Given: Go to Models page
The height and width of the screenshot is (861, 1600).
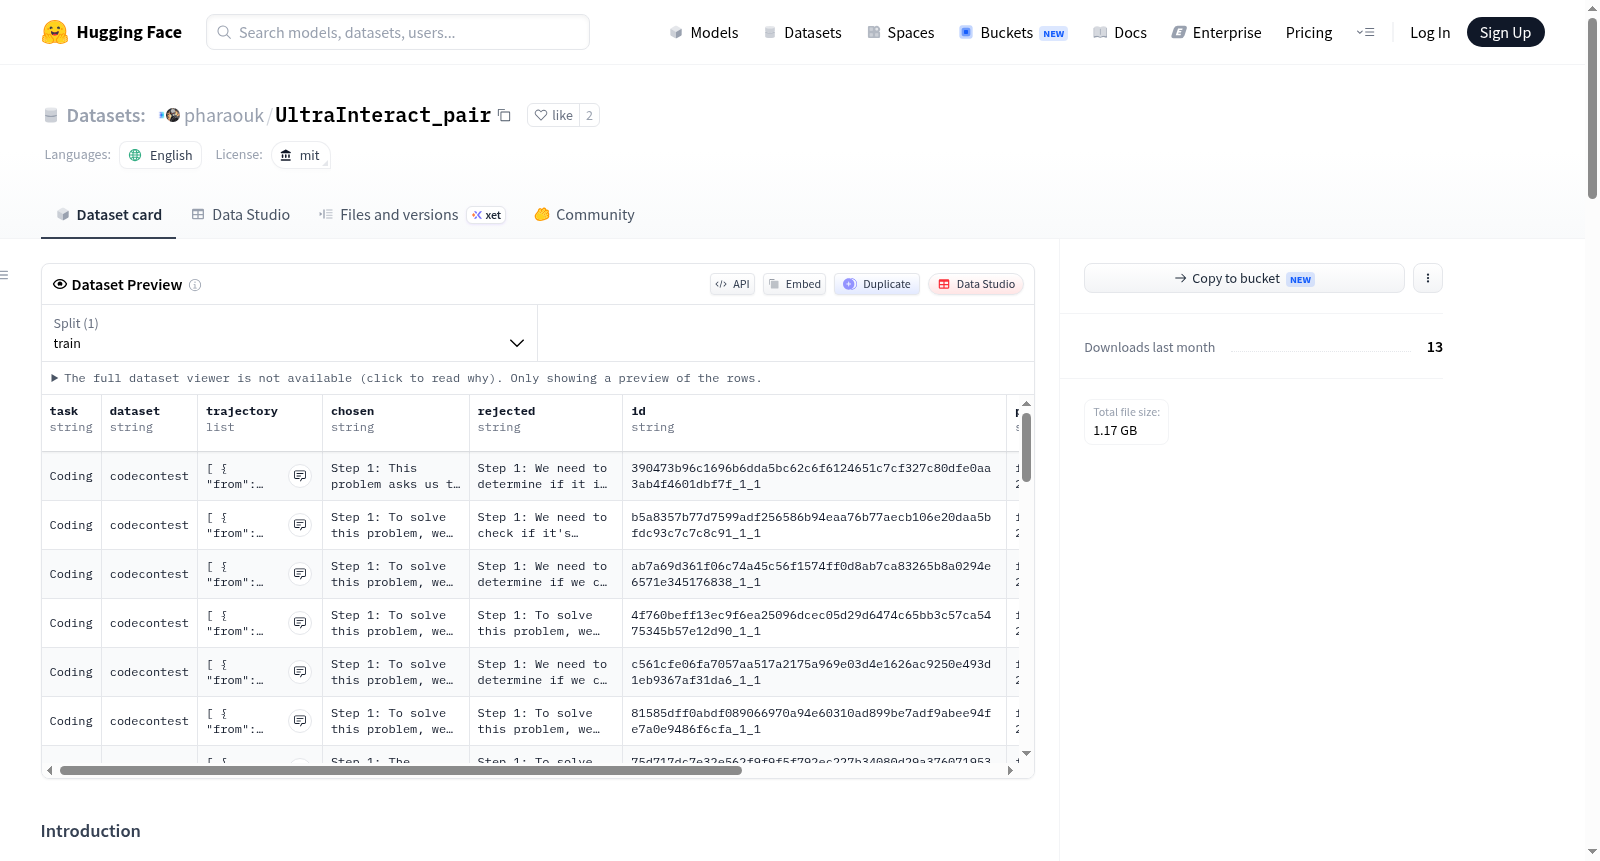Looking at the screenshot, I should point(704,33).
